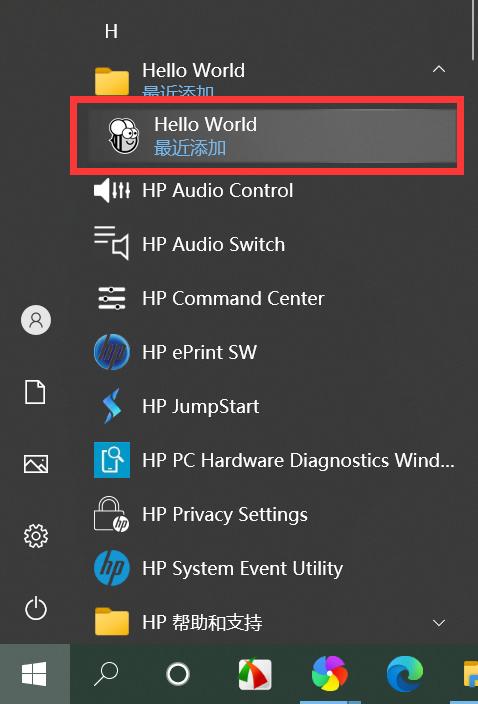Launch the Hello World bee app

[268, 135]
